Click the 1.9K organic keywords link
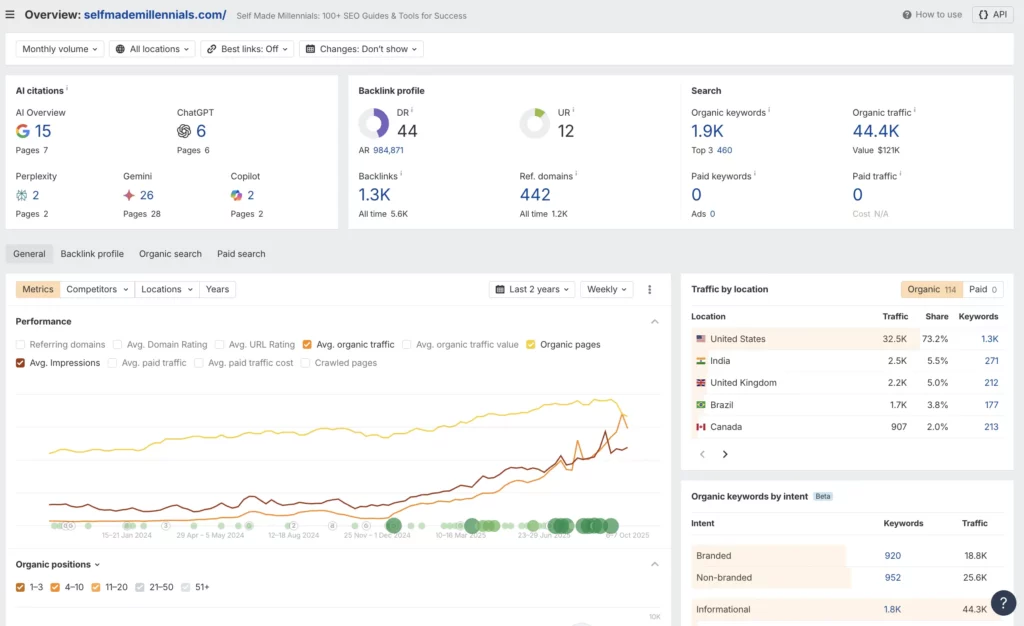This screenshot has height=626, width=1024. [706, 131]
